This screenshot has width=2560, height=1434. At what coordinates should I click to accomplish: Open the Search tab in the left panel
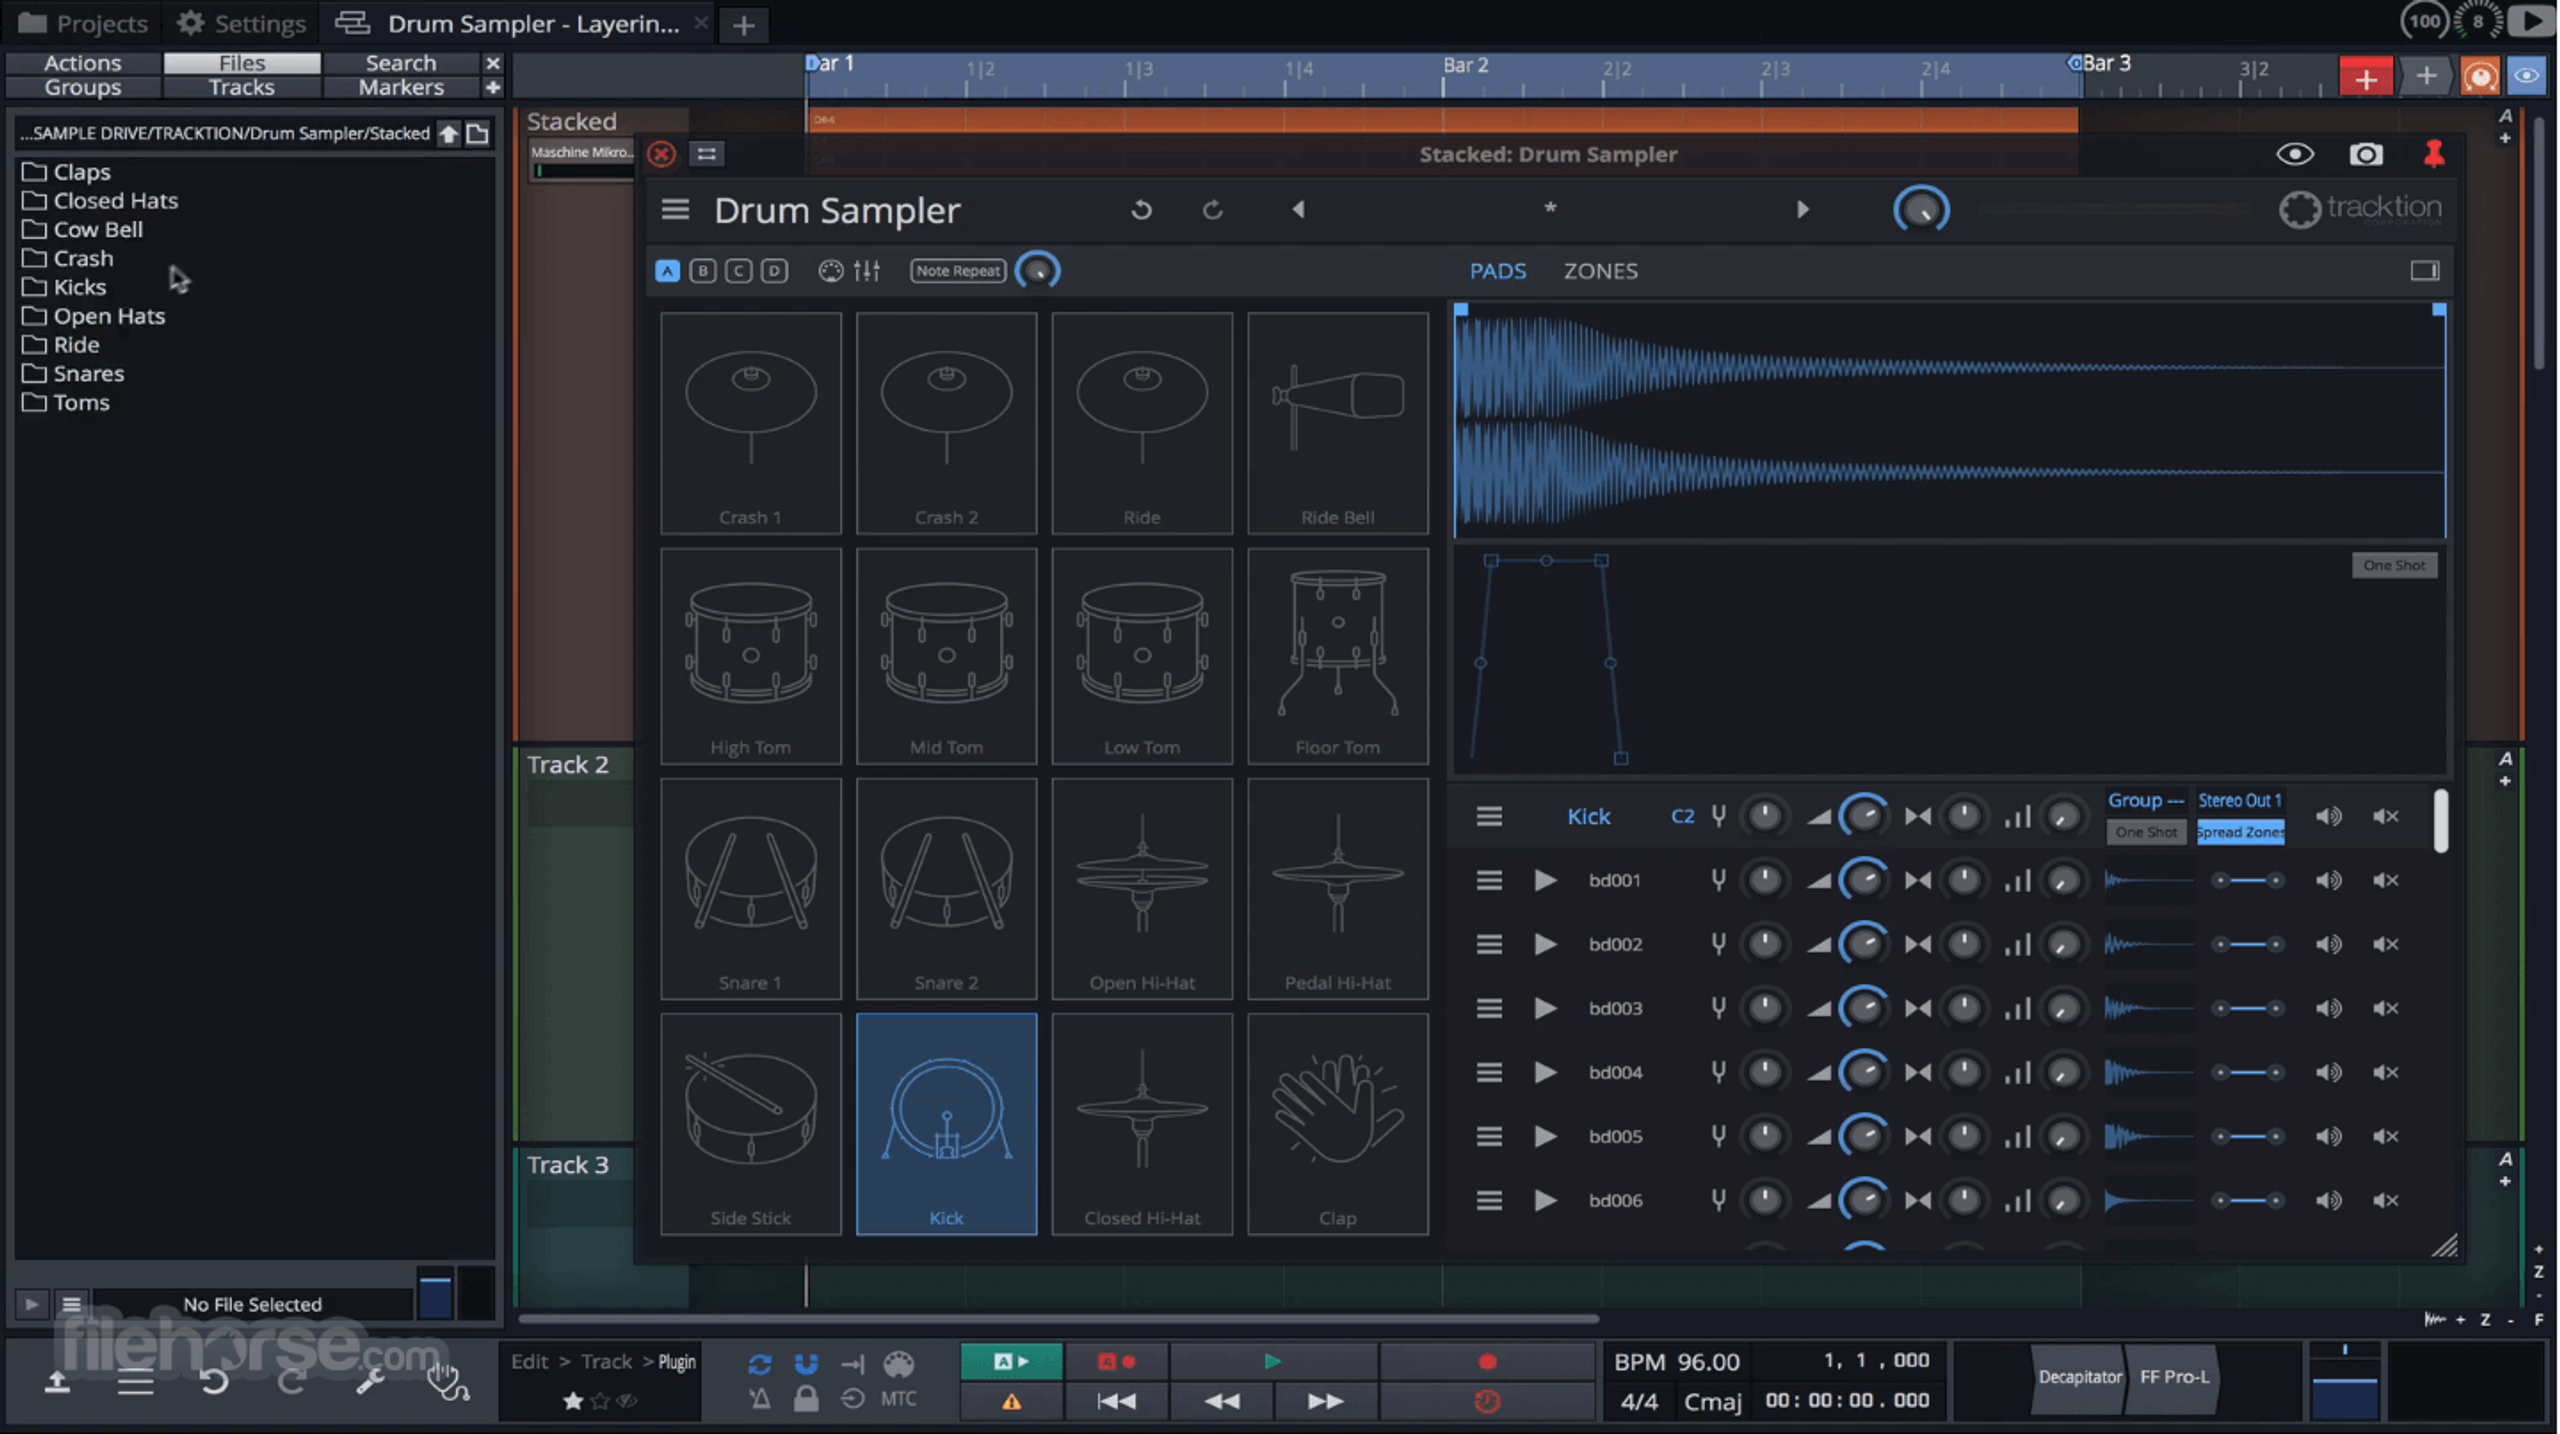point(400,62)
